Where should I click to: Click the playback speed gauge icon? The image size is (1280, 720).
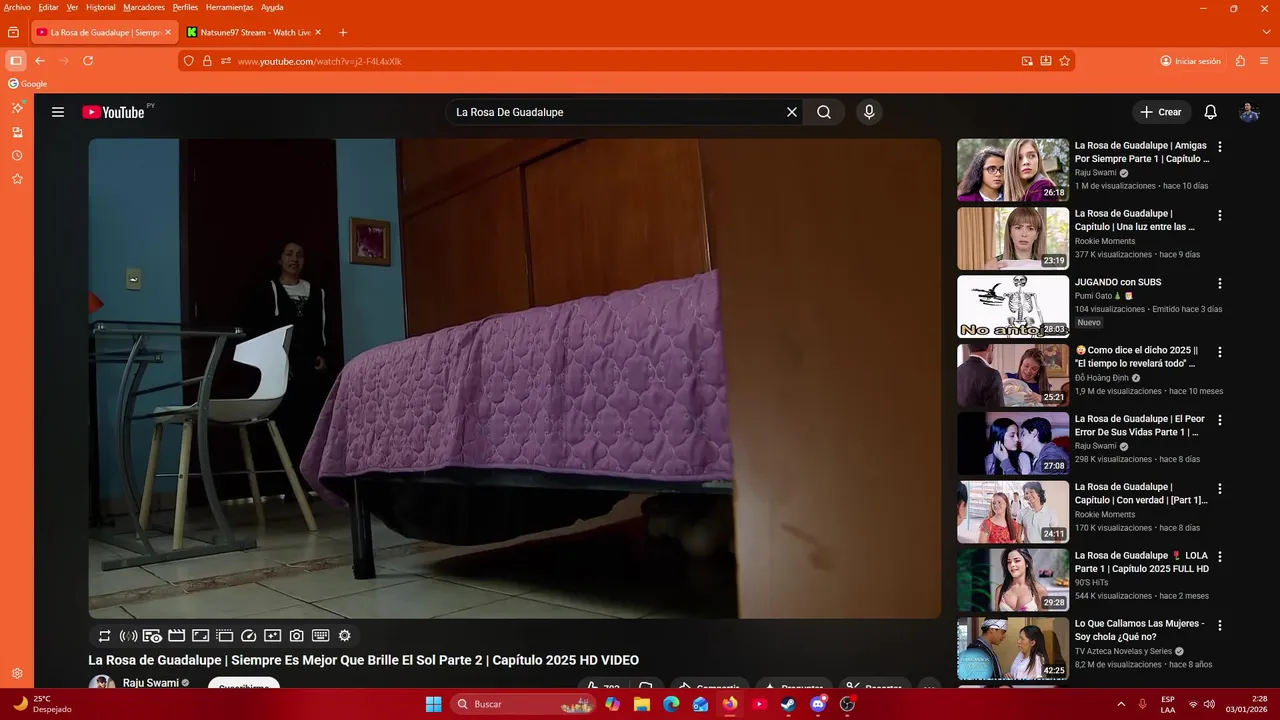[249, 636]
